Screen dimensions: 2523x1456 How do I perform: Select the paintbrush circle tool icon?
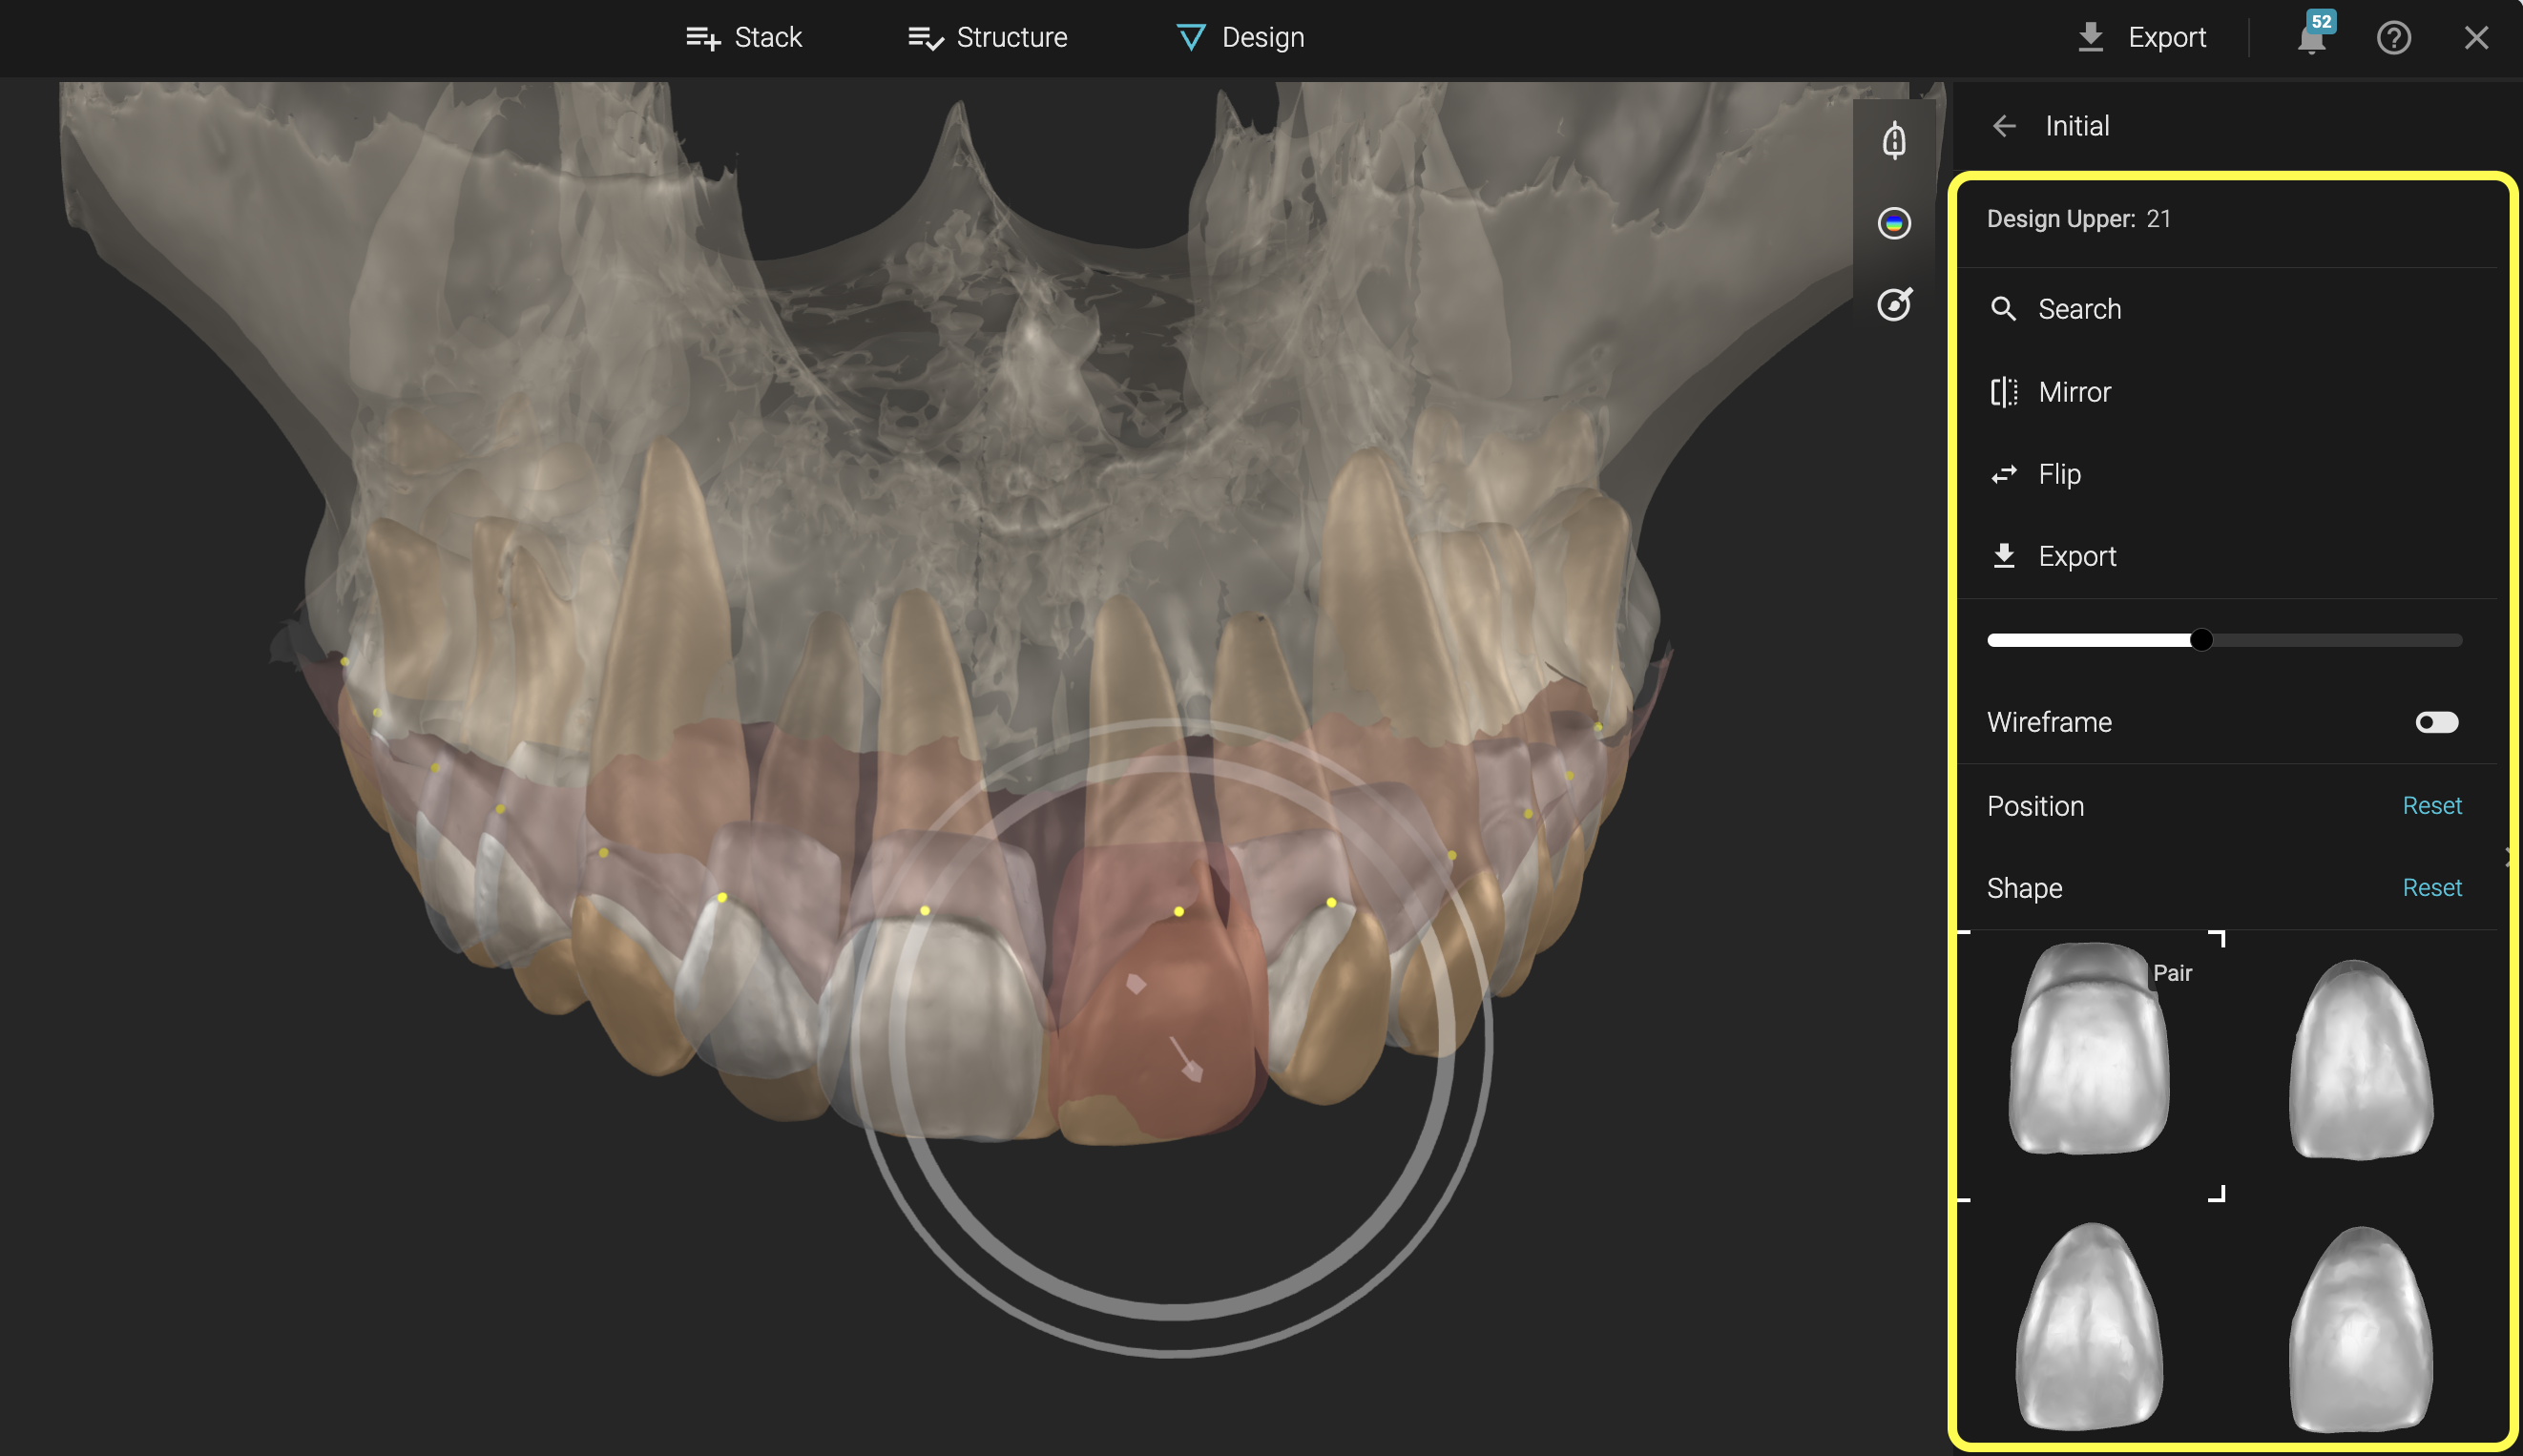pos(1894,304)
